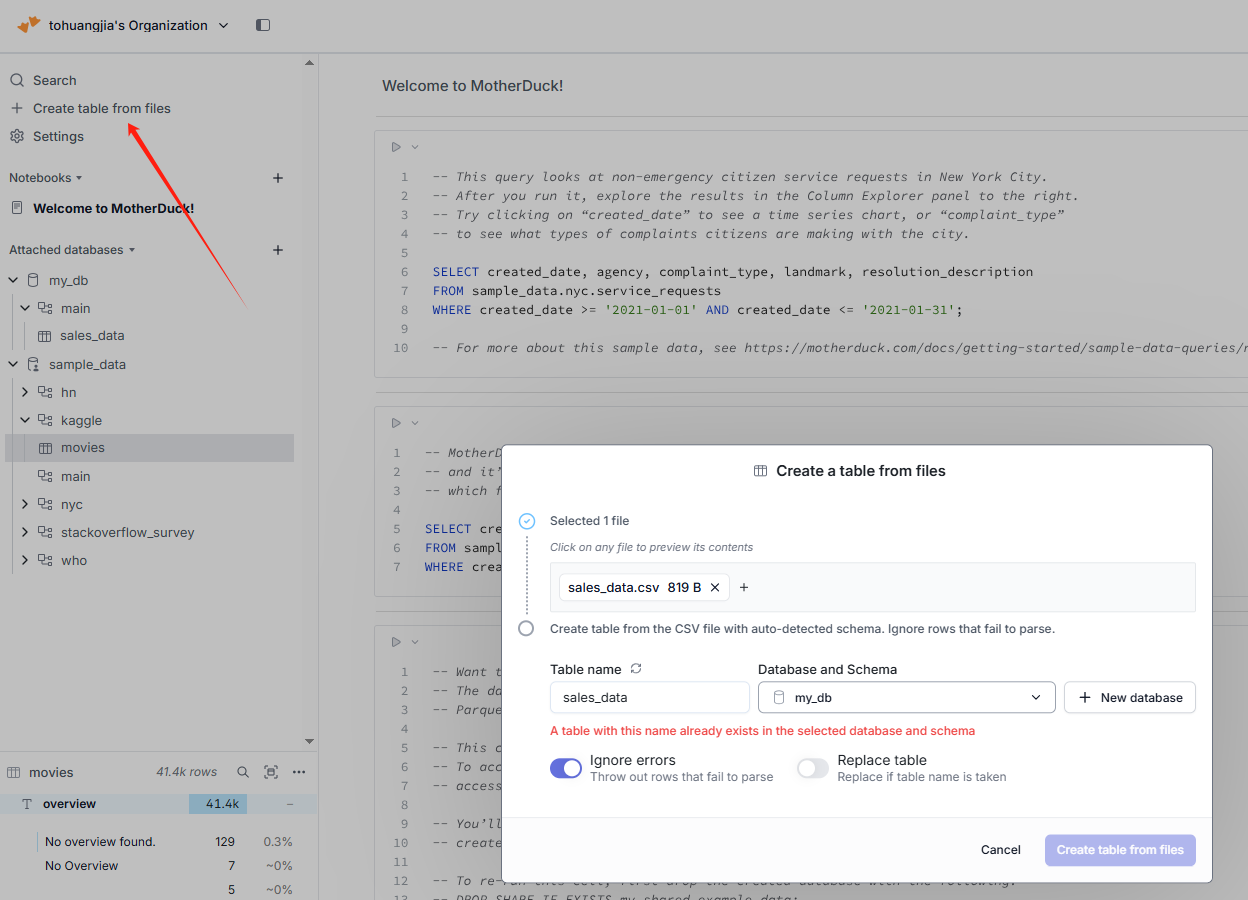
Task: Click the refresh icon next to Table name
Action: click(x=636, y=669)
